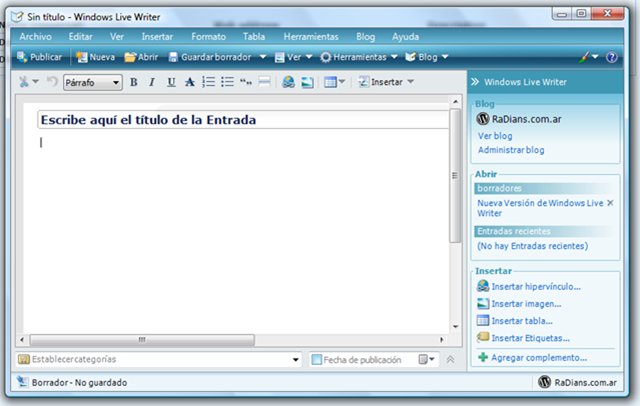Collapse the properties bar with the double chevron
640x406 pixels.
450,359
